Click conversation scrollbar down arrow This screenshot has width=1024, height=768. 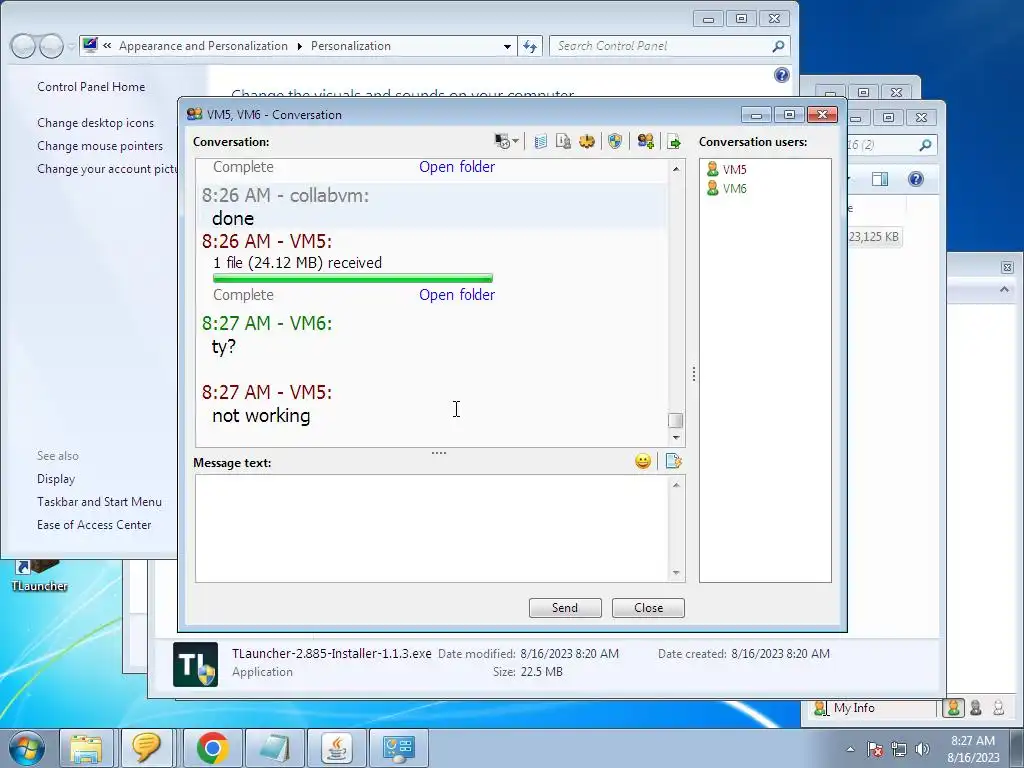click(x=676, y=438)
